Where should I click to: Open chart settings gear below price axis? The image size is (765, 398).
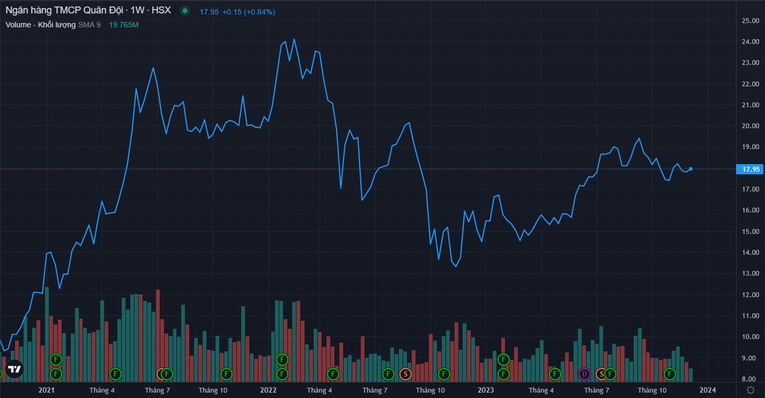click(750, 390)
